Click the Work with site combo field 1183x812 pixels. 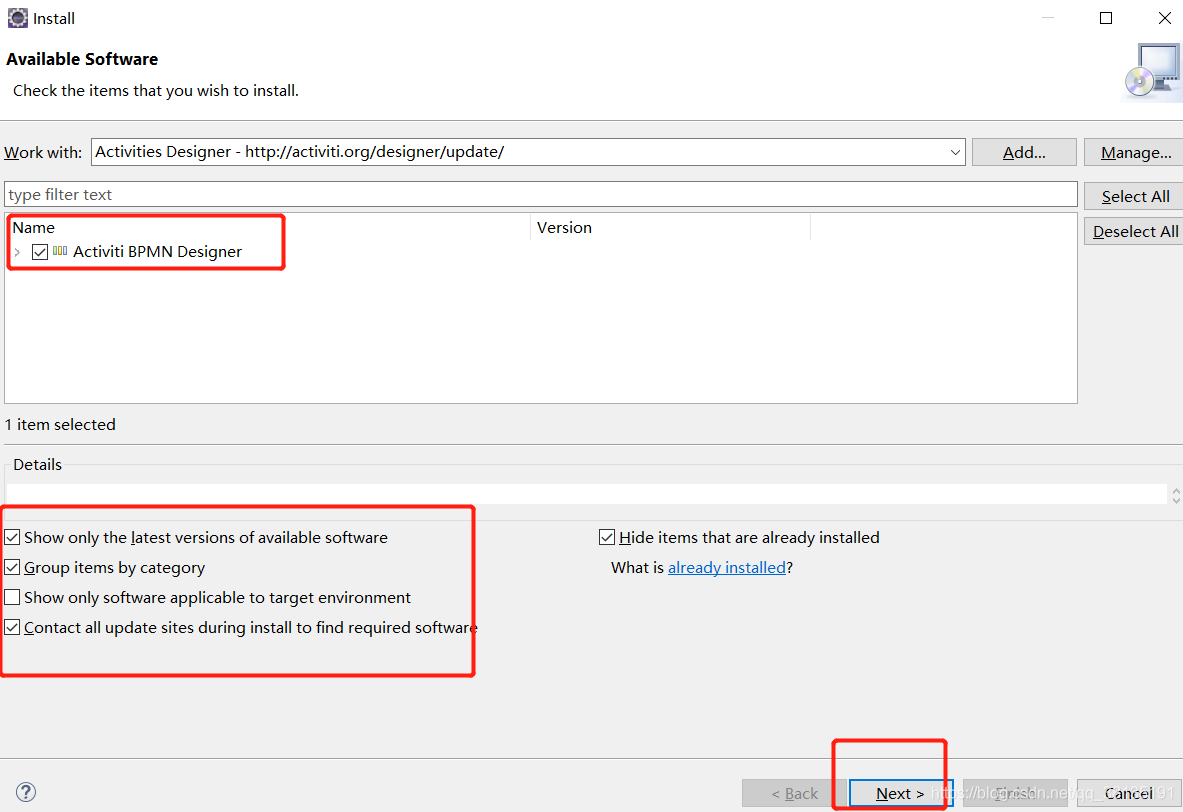528,152
